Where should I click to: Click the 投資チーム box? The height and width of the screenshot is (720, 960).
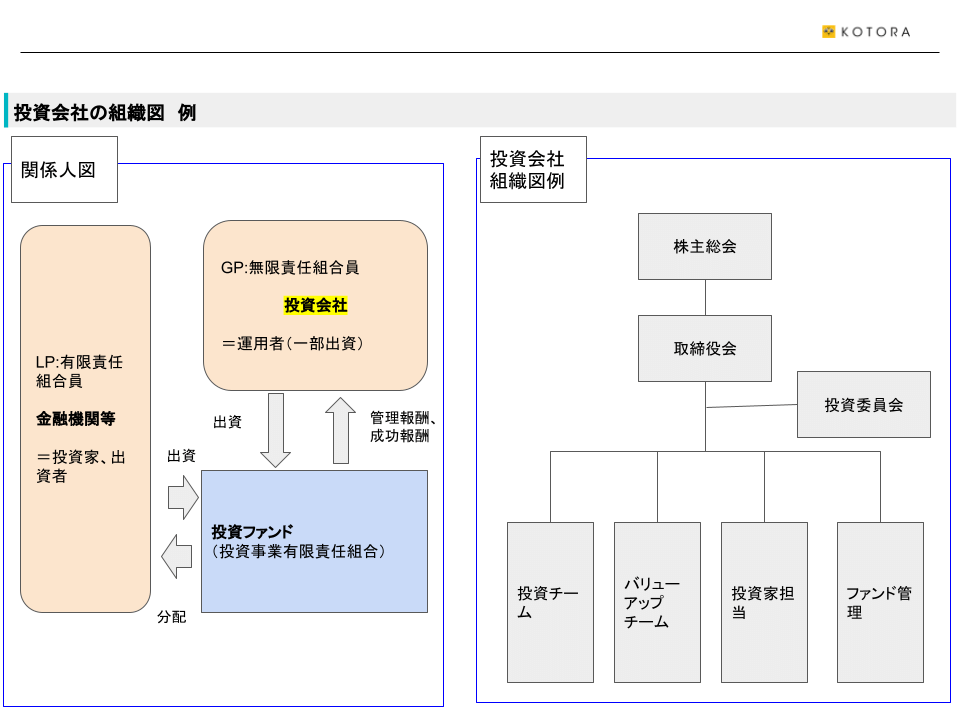click(550, 602)
